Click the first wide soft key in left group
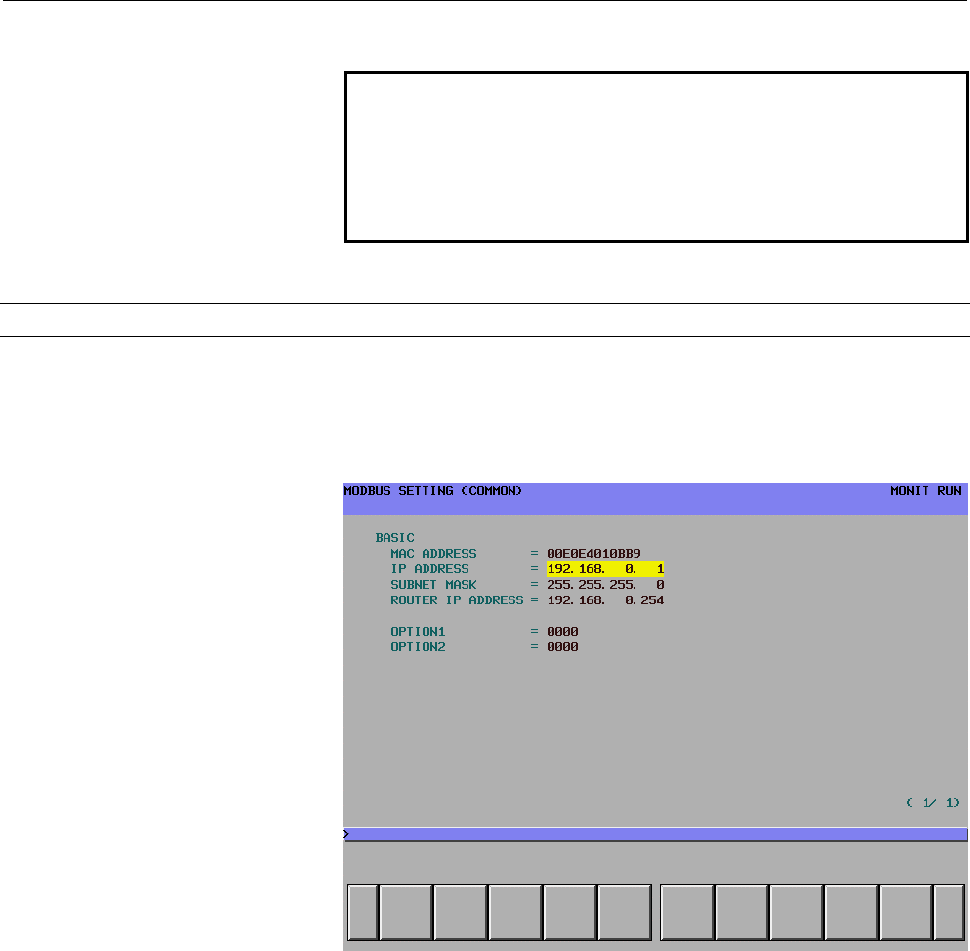 (406, 912)
